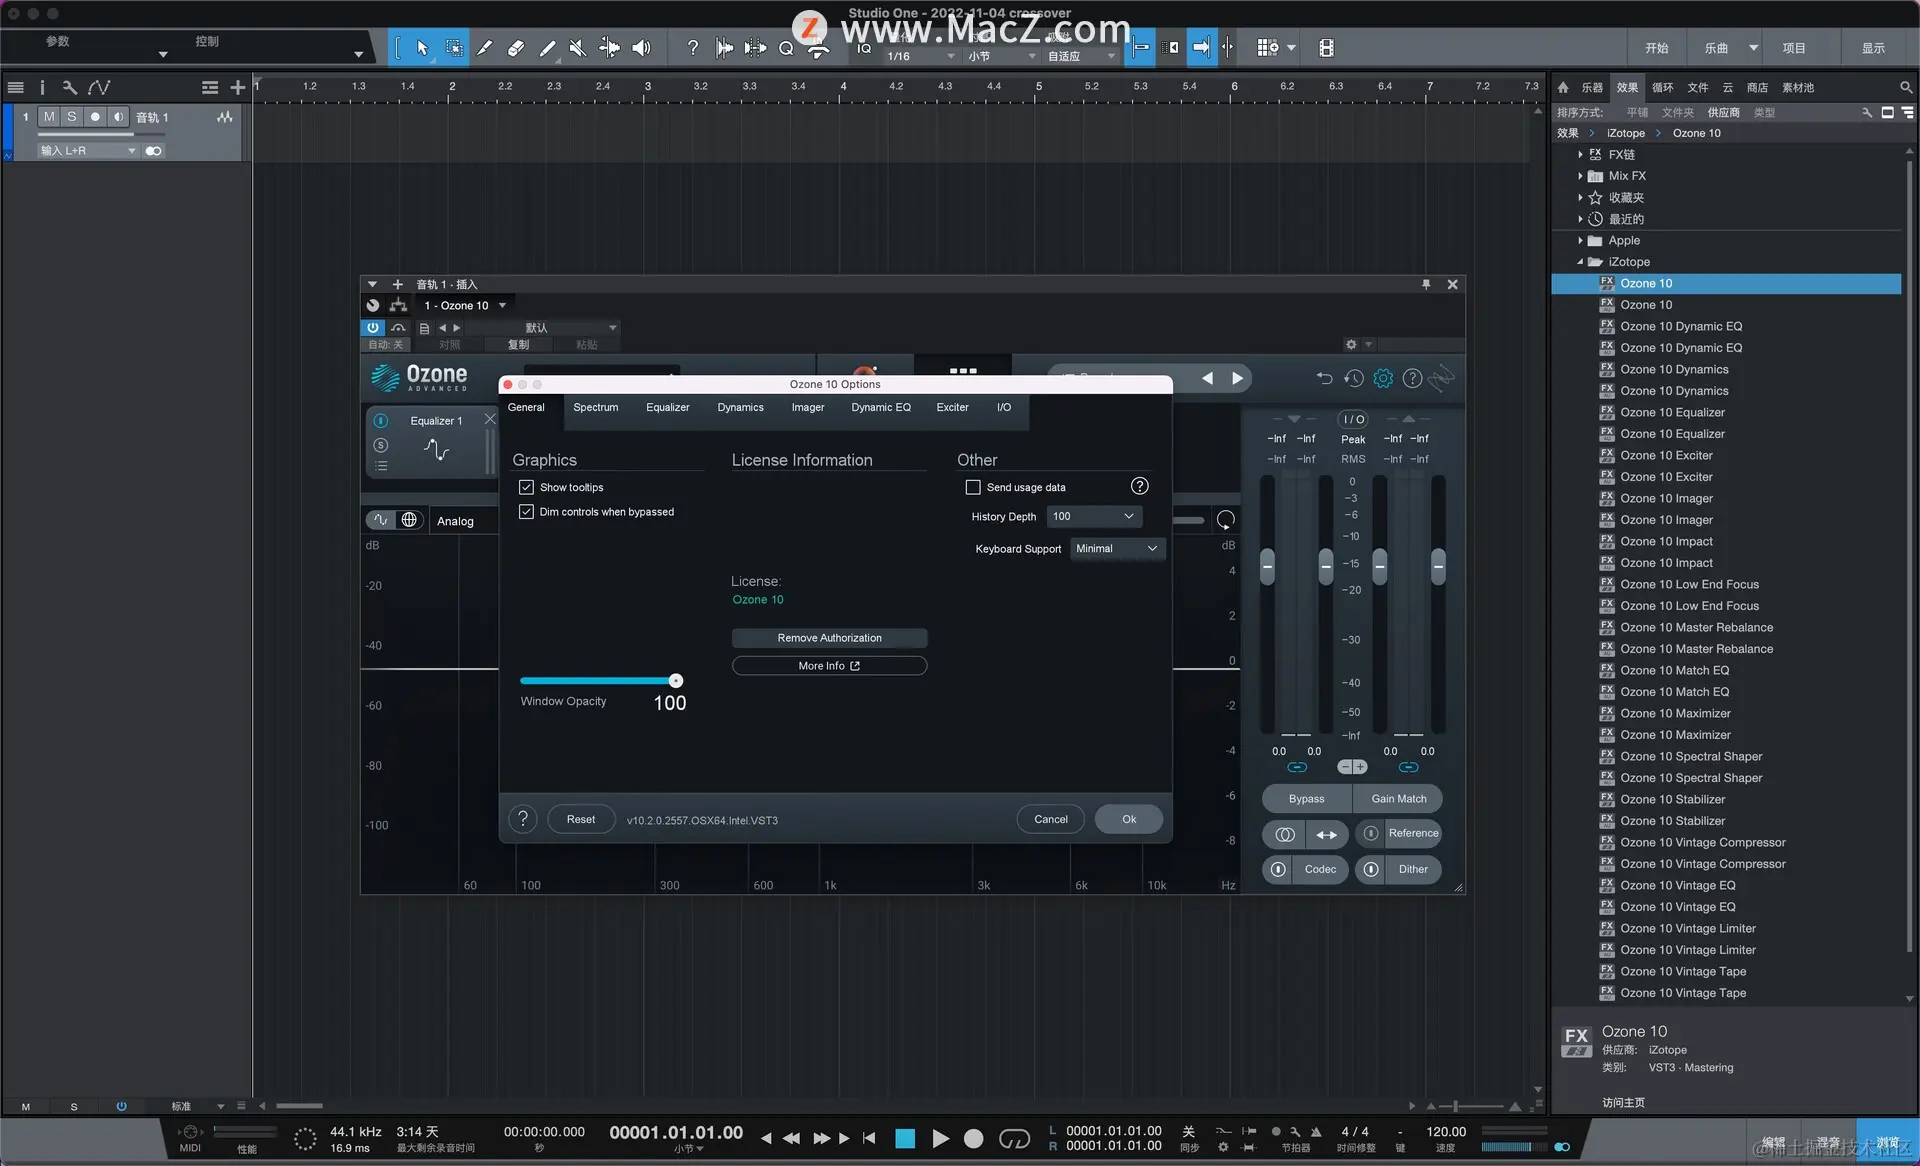Open the Keyboard Support dropdown
The height and width of the screenshot is (1166, 1920).
pos(1116,548)
